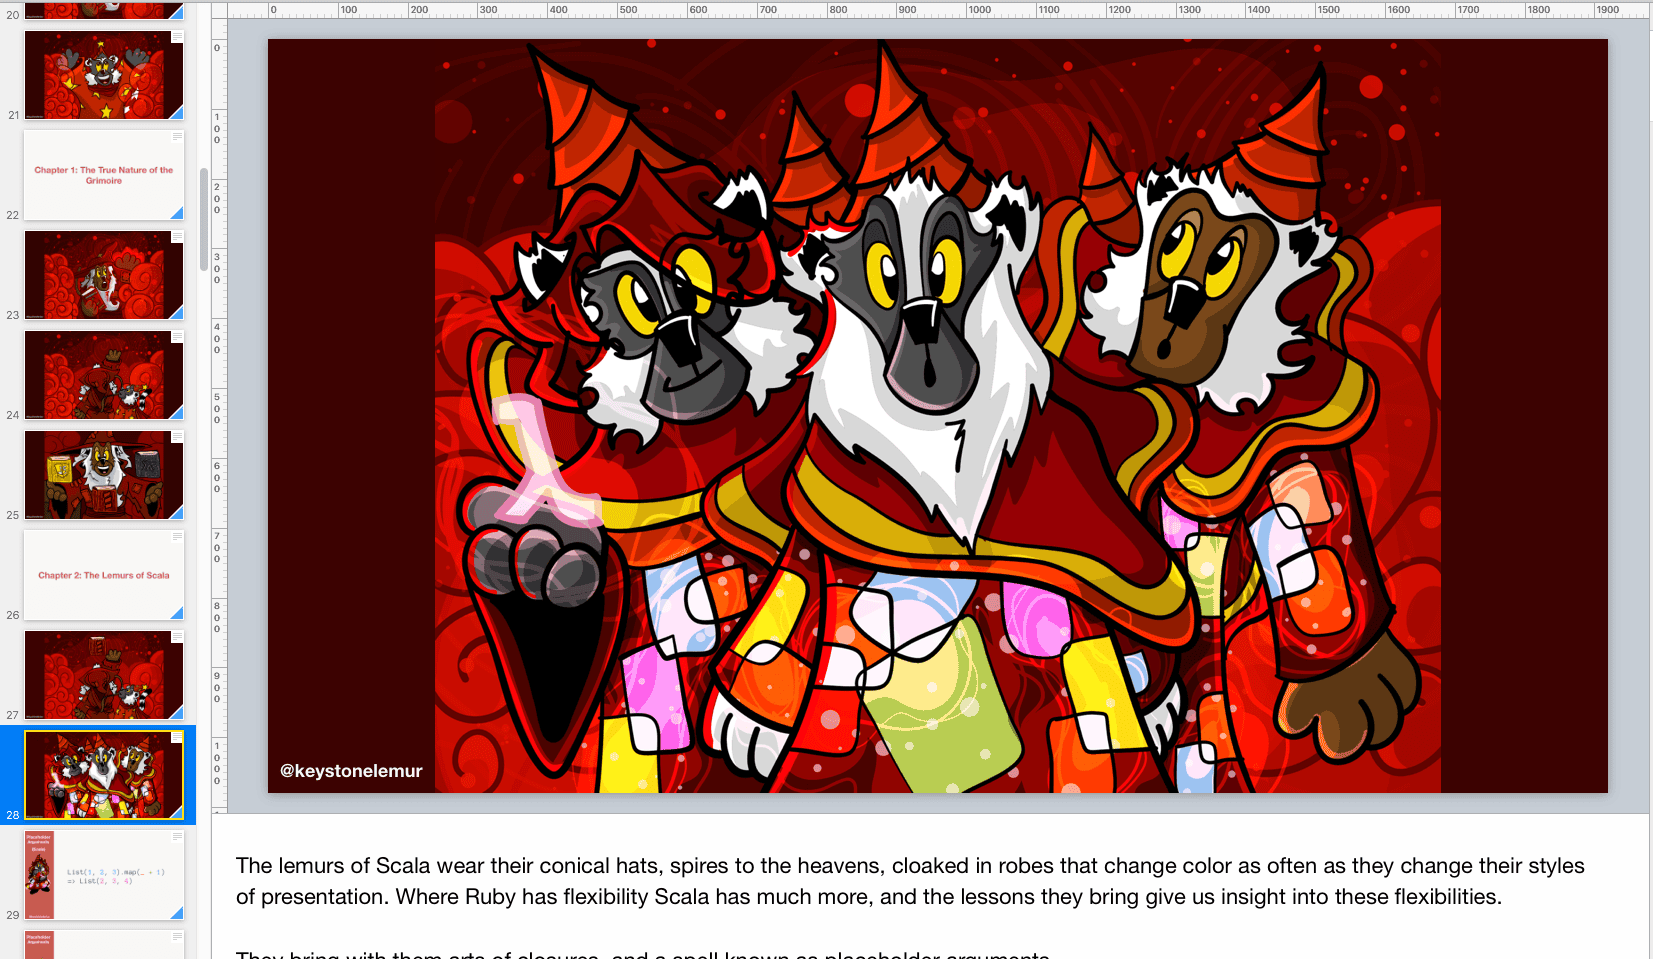
Task: Click the note line starting "of presentation. Where Ruby"
Action: point(869,897)
